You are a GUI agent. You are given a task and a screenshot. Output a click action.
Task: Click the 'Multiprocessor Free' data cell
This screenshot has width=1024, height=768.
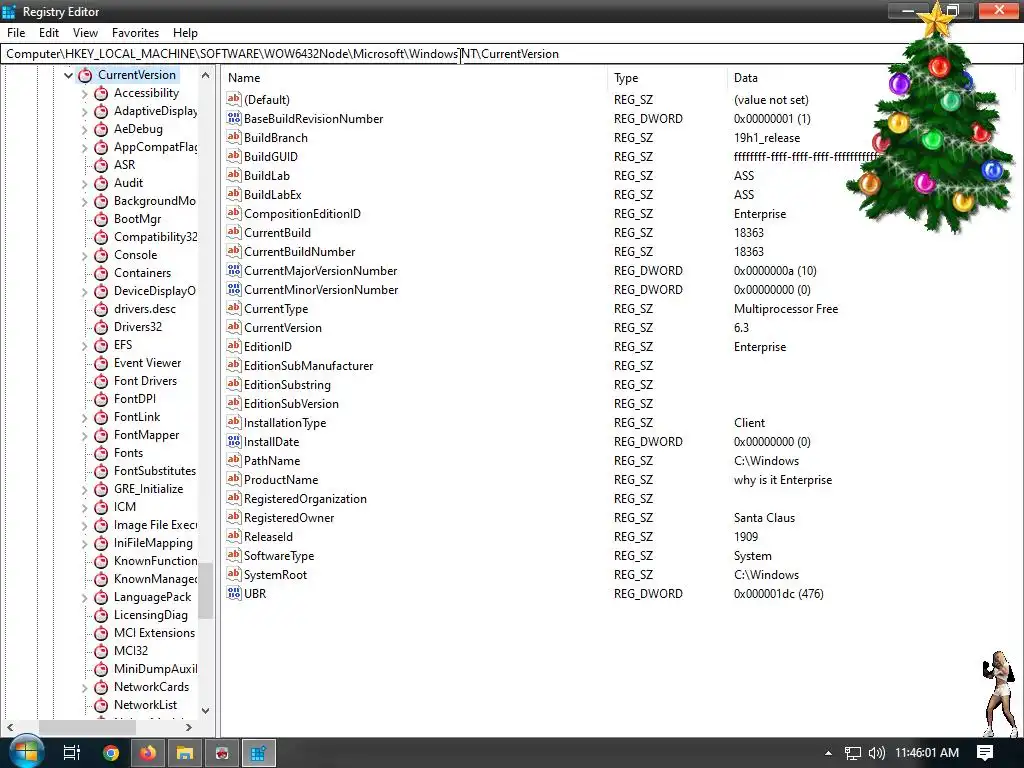pyautogui.click(x=786, y=309)
